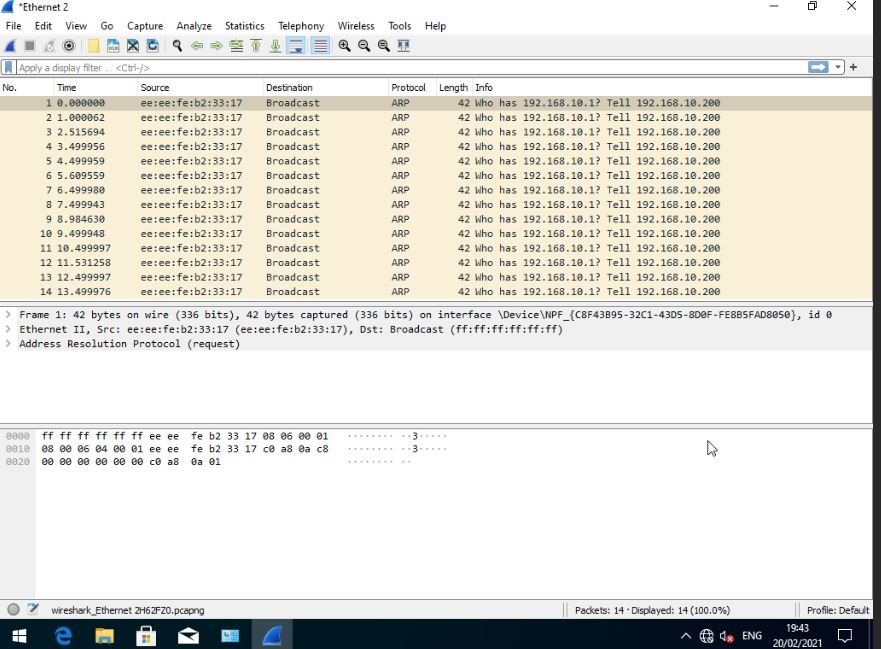This screenshot has width=881, height=649.
Task: Sort by the Source column header
Action: [x=200, y=88]
